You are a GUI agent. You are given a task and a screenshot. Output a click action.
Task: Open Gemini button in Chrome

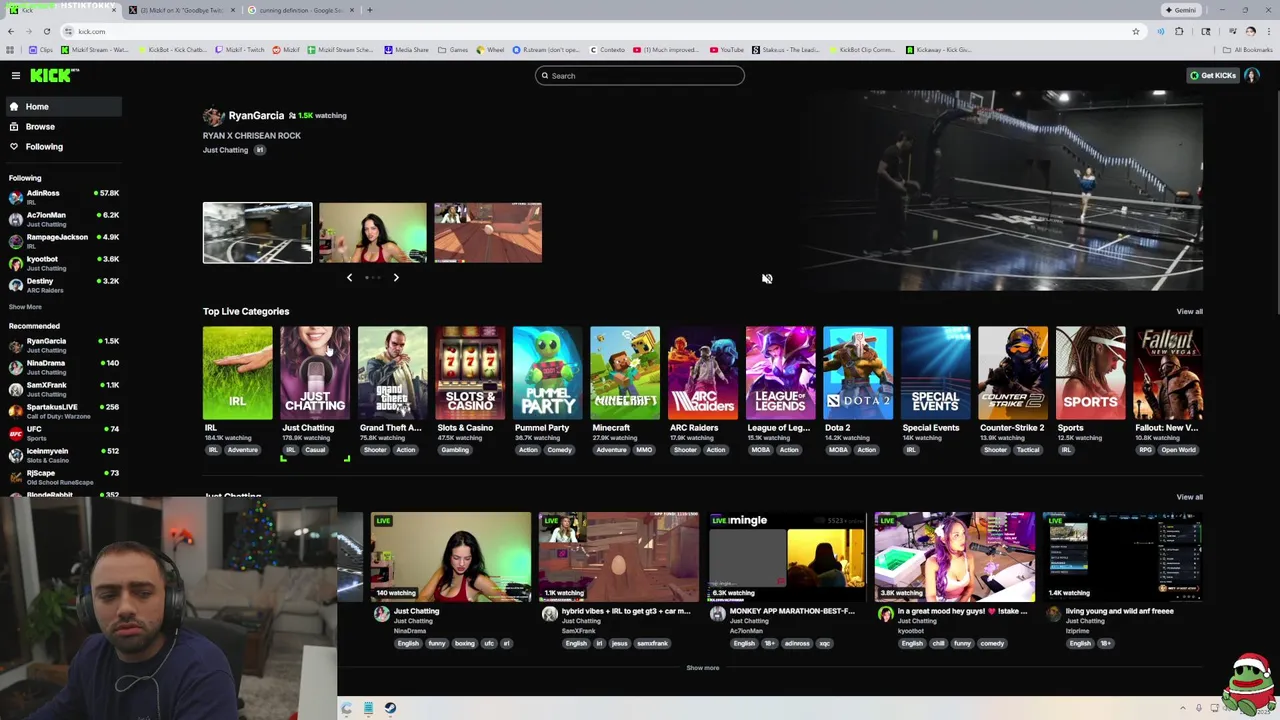pos(1180,10)
